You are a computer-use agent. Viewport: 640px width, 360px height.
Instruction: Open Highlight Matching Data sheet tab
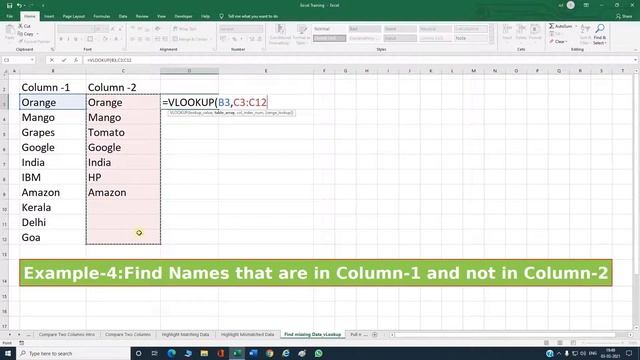185,335
